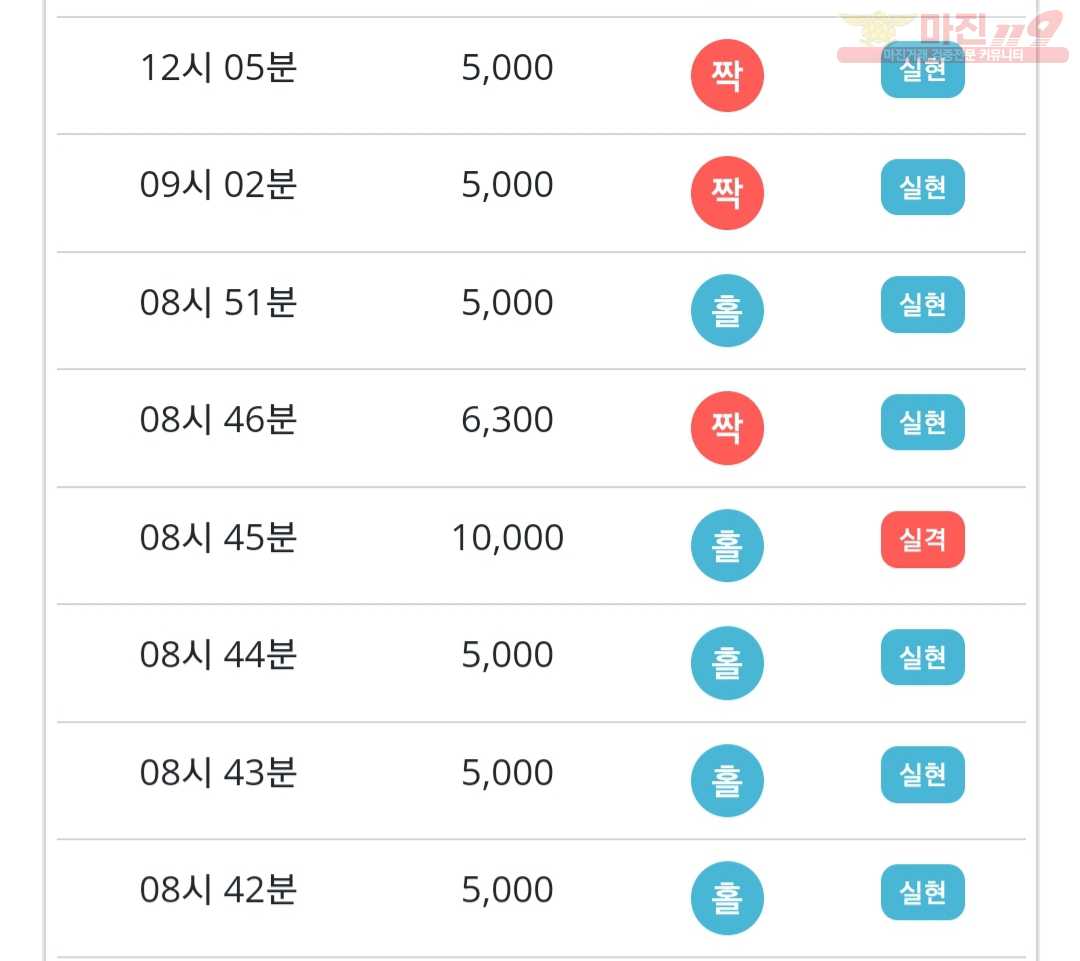Viewport: 1080px width, 961px height.
Task: Click the red 짝 circle at 12시 05분
Action: (727, 75)
